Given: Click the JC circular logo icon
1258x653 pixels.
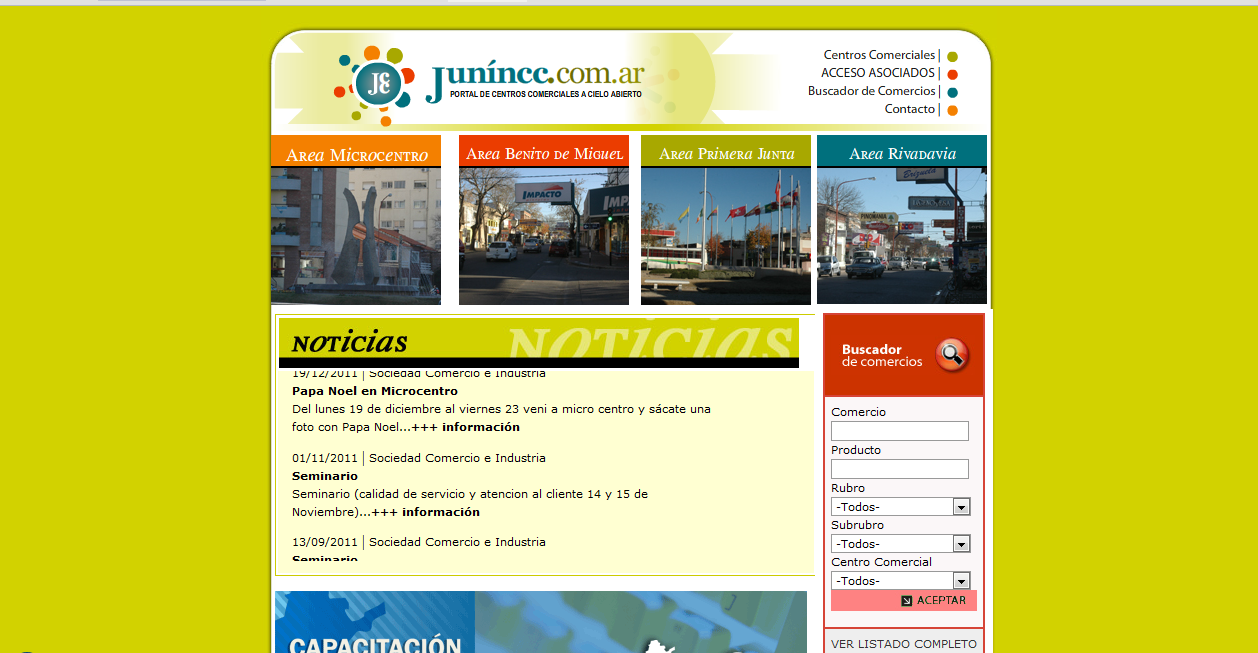Looking at the screenshot, I should click(379, 84).
